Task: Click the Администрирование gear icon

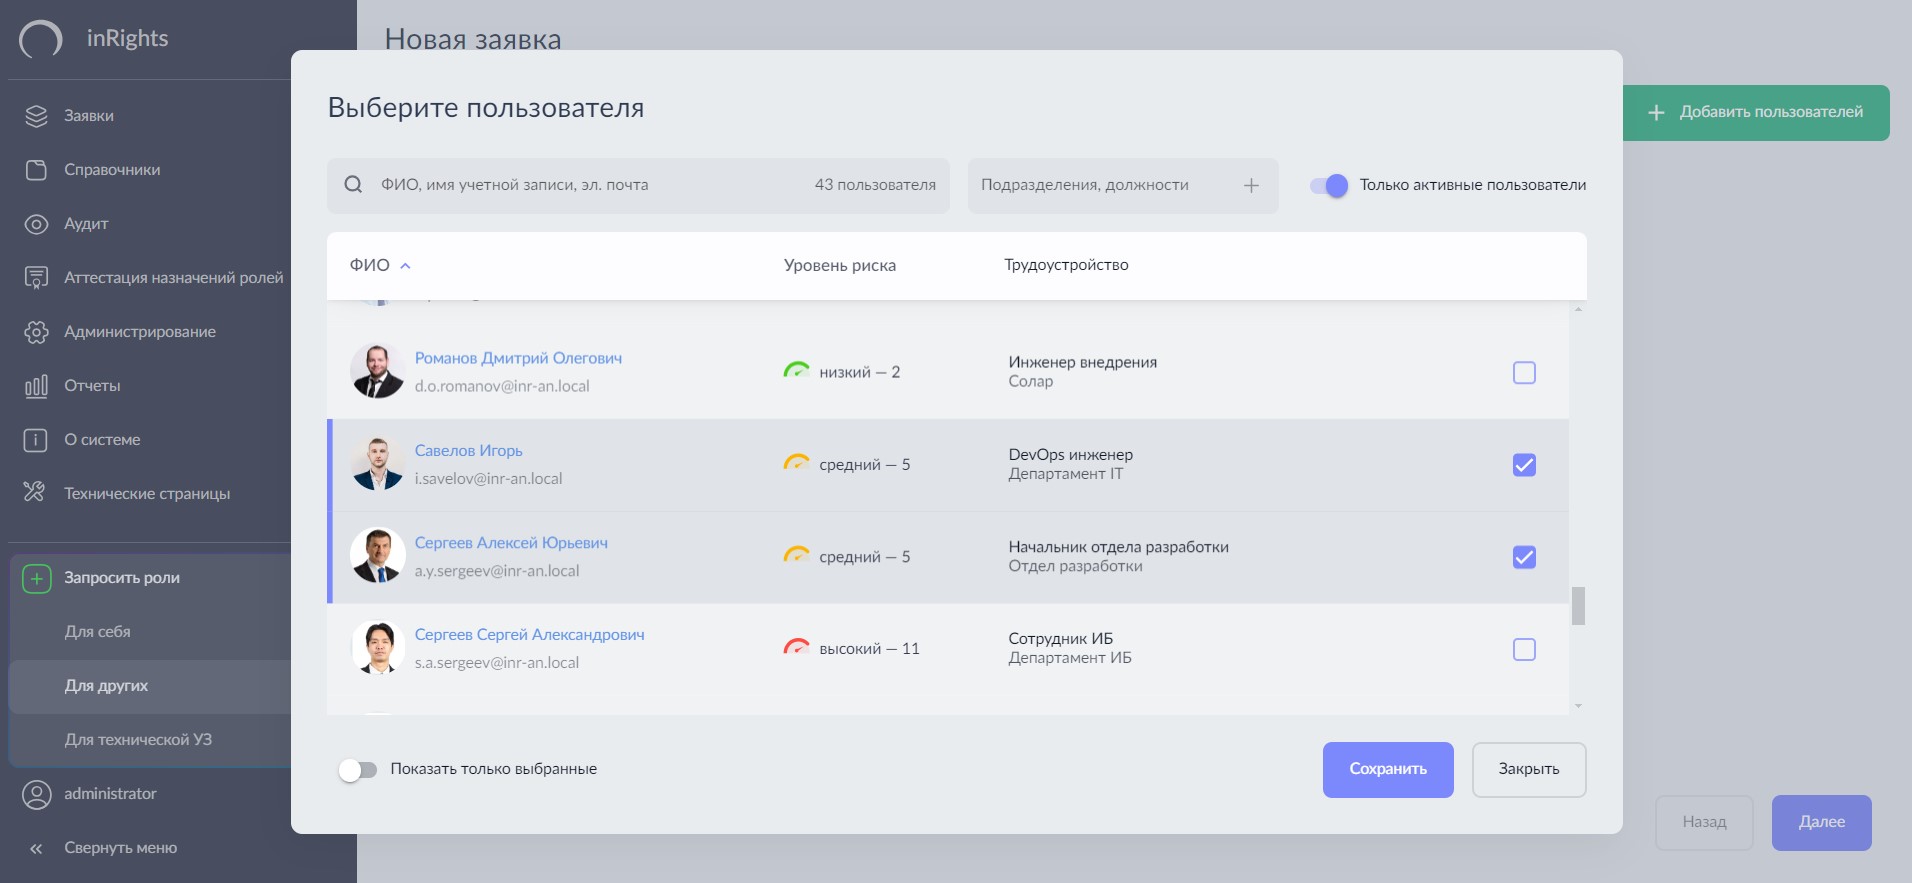Action: point(36,332)
